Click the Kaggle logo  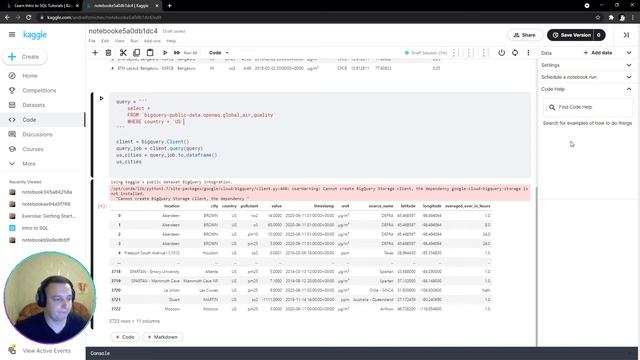pyautogui.click(x=35, y=35)
